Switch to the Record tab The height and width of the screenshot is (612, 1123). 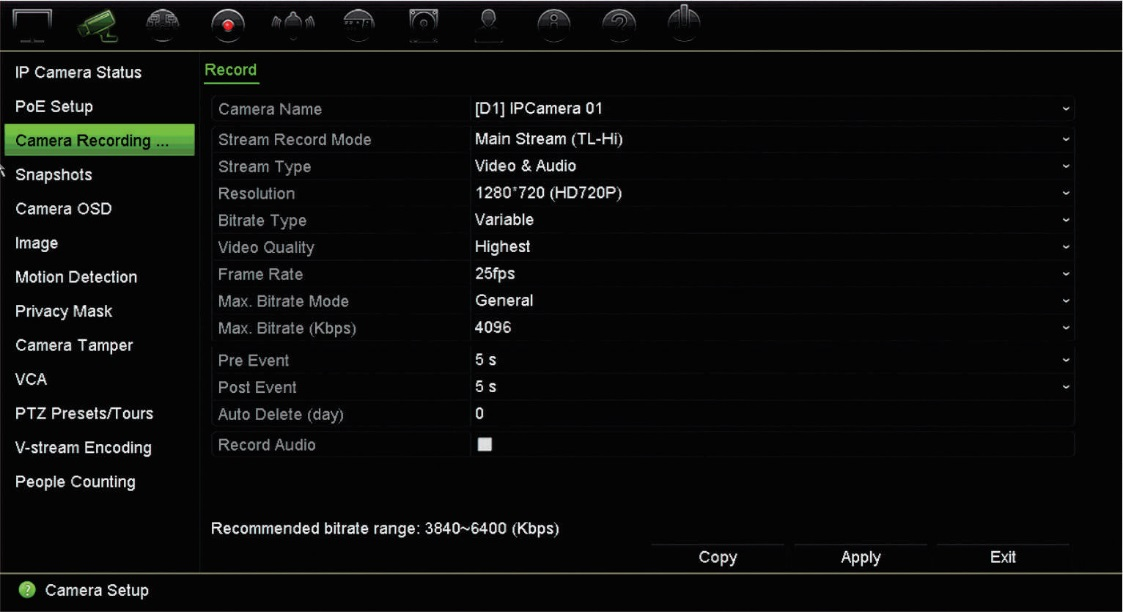point(231,70)
